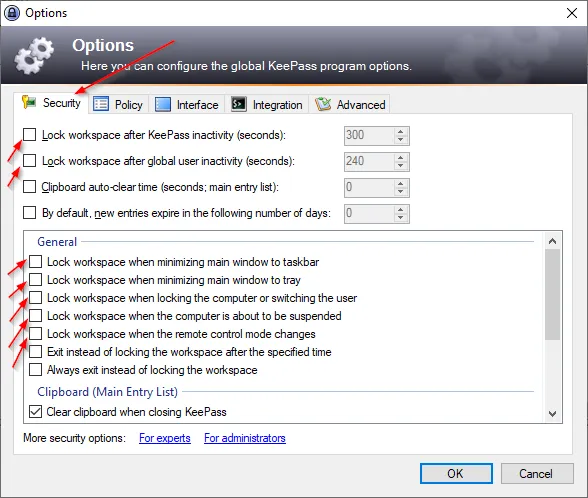
Task: Enable lock when minimizing to tray
Action: click(36, 279)
